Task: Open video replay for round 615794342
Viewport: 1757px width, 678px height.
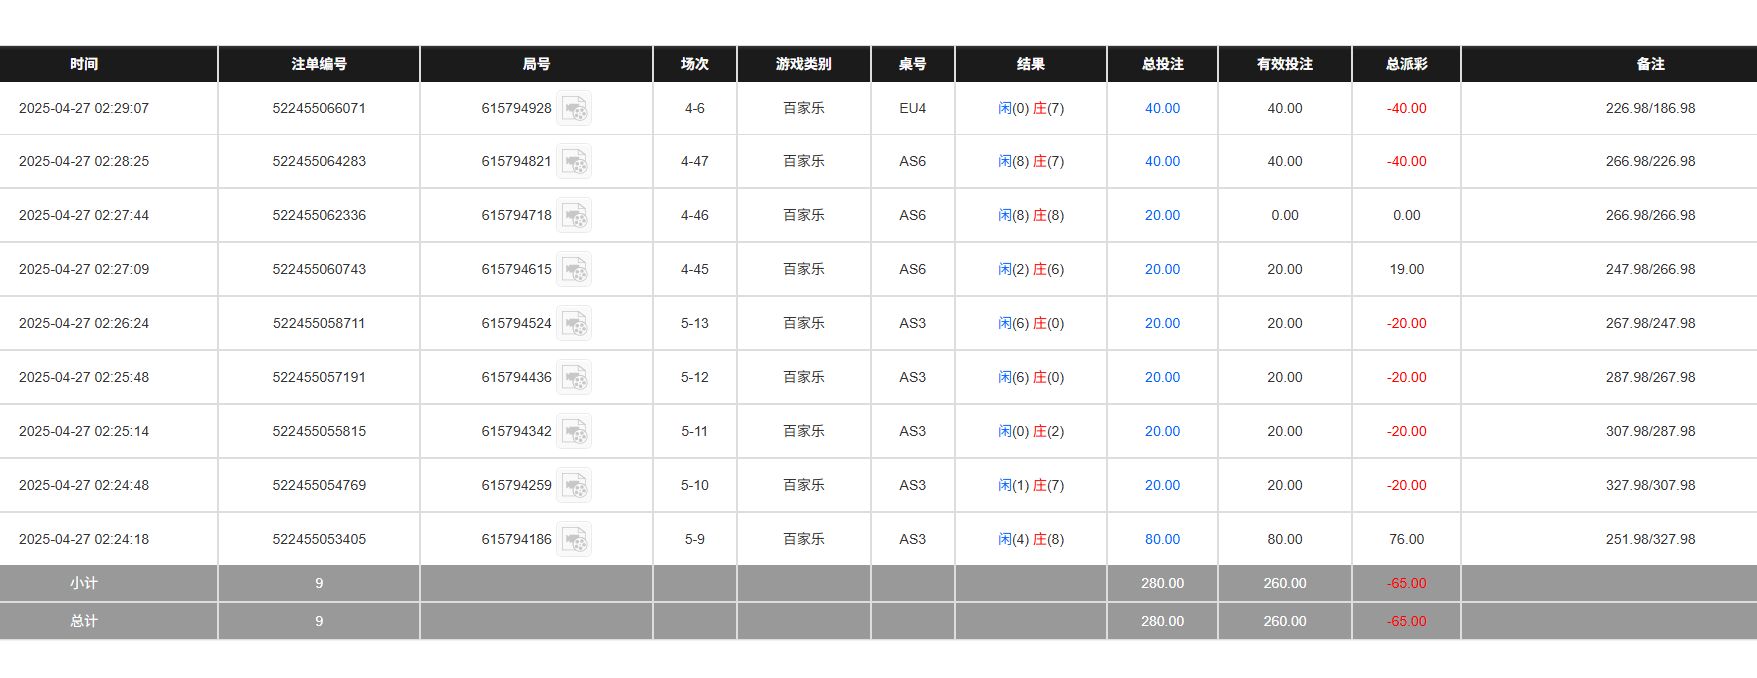Action: (x=575, y=431)
